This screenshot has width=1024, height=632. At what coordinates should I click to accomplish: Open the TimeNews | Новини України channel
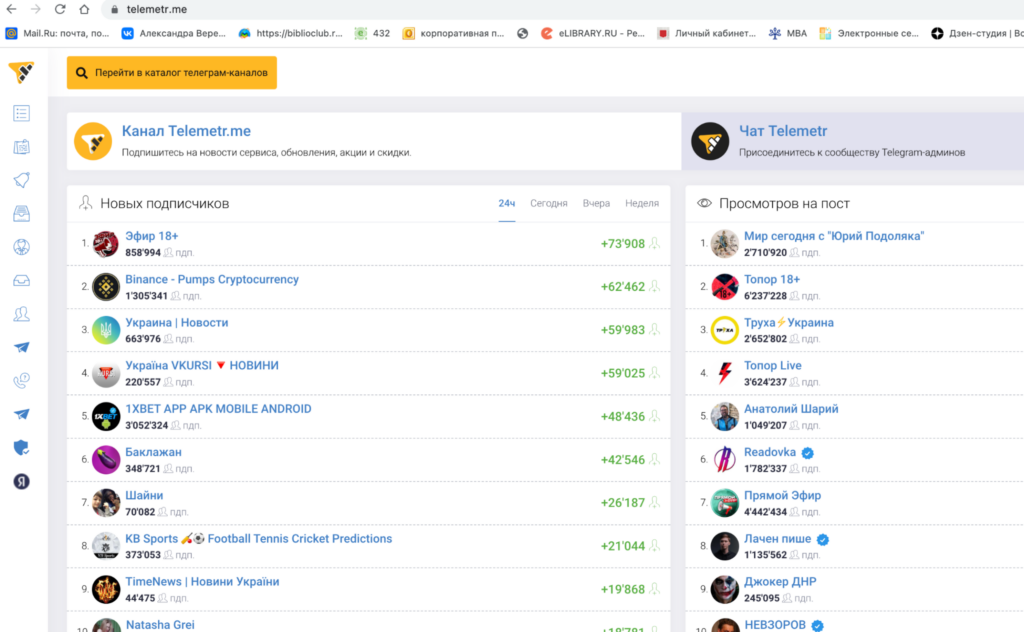pyautogui.click(x=202, y=582)
